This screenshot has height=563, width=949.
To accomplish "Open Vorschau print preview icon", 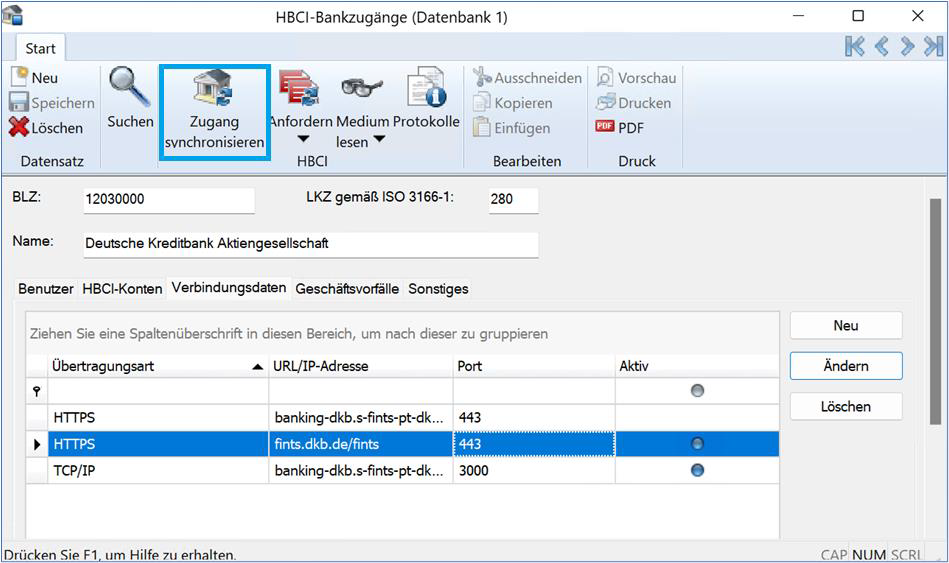I will point(605,77).
